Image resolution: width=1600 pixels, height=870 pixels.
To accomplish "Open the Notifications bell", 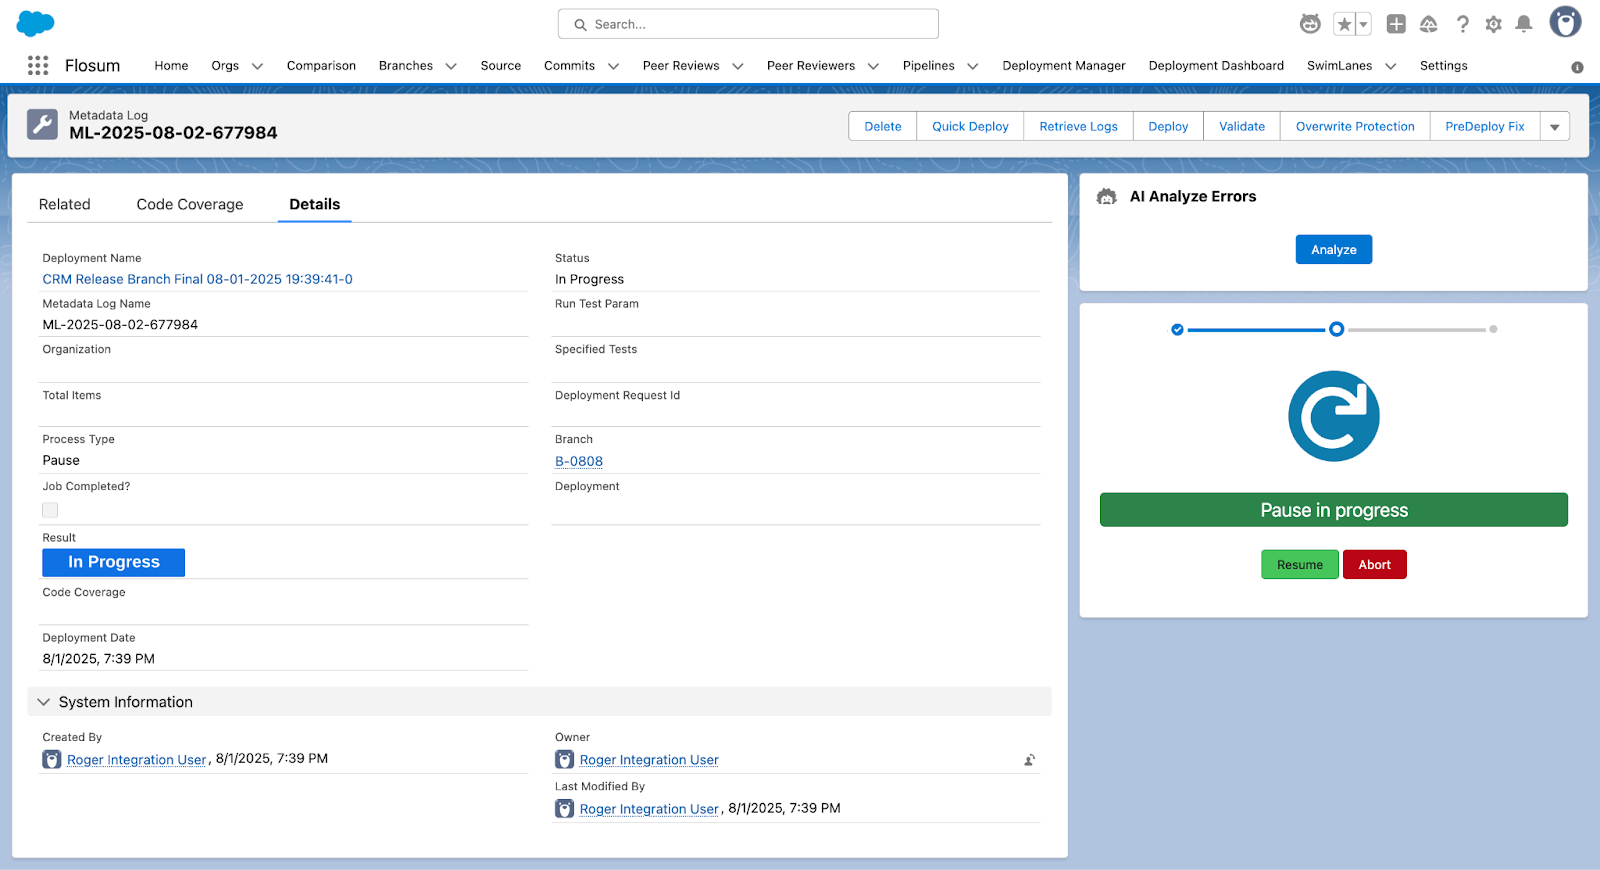I will pyautogui.click(x=1524, y=24).
